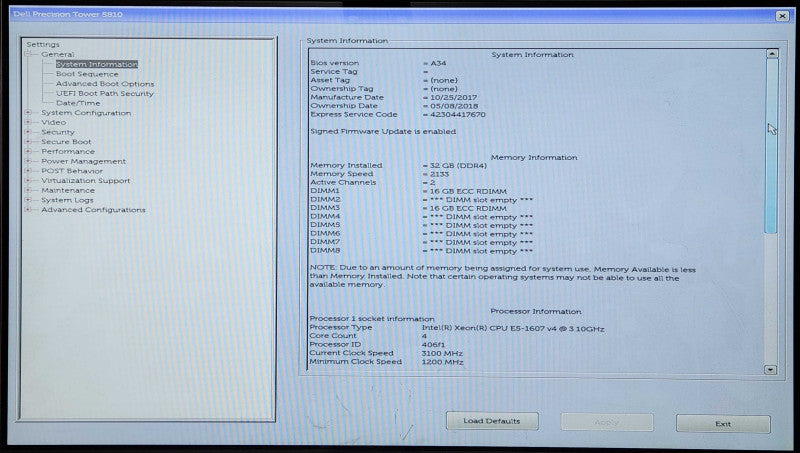Expand the Secure Boot node

(29, 142)
